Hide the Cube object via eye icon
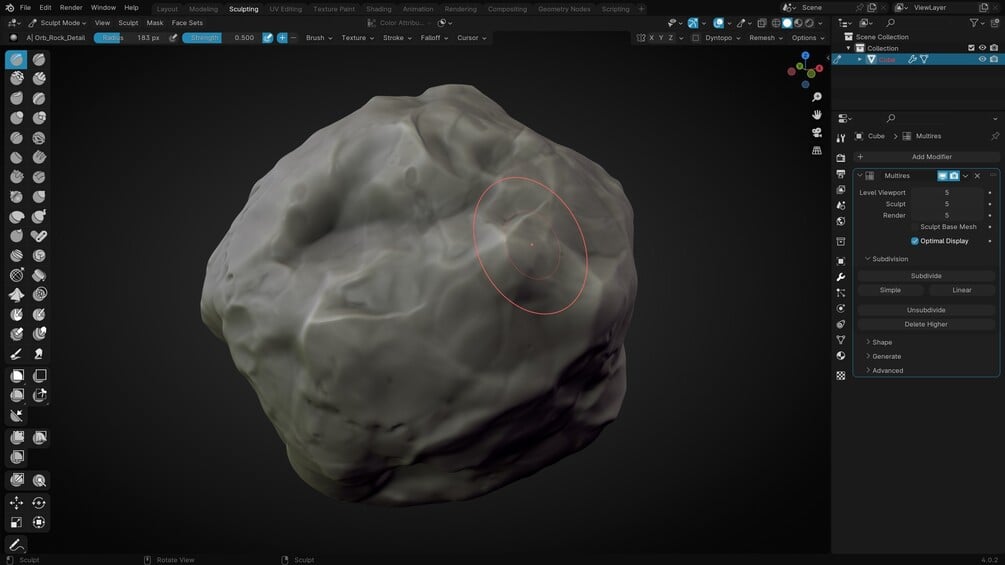Screen dimensions: 1005x565 981,59
